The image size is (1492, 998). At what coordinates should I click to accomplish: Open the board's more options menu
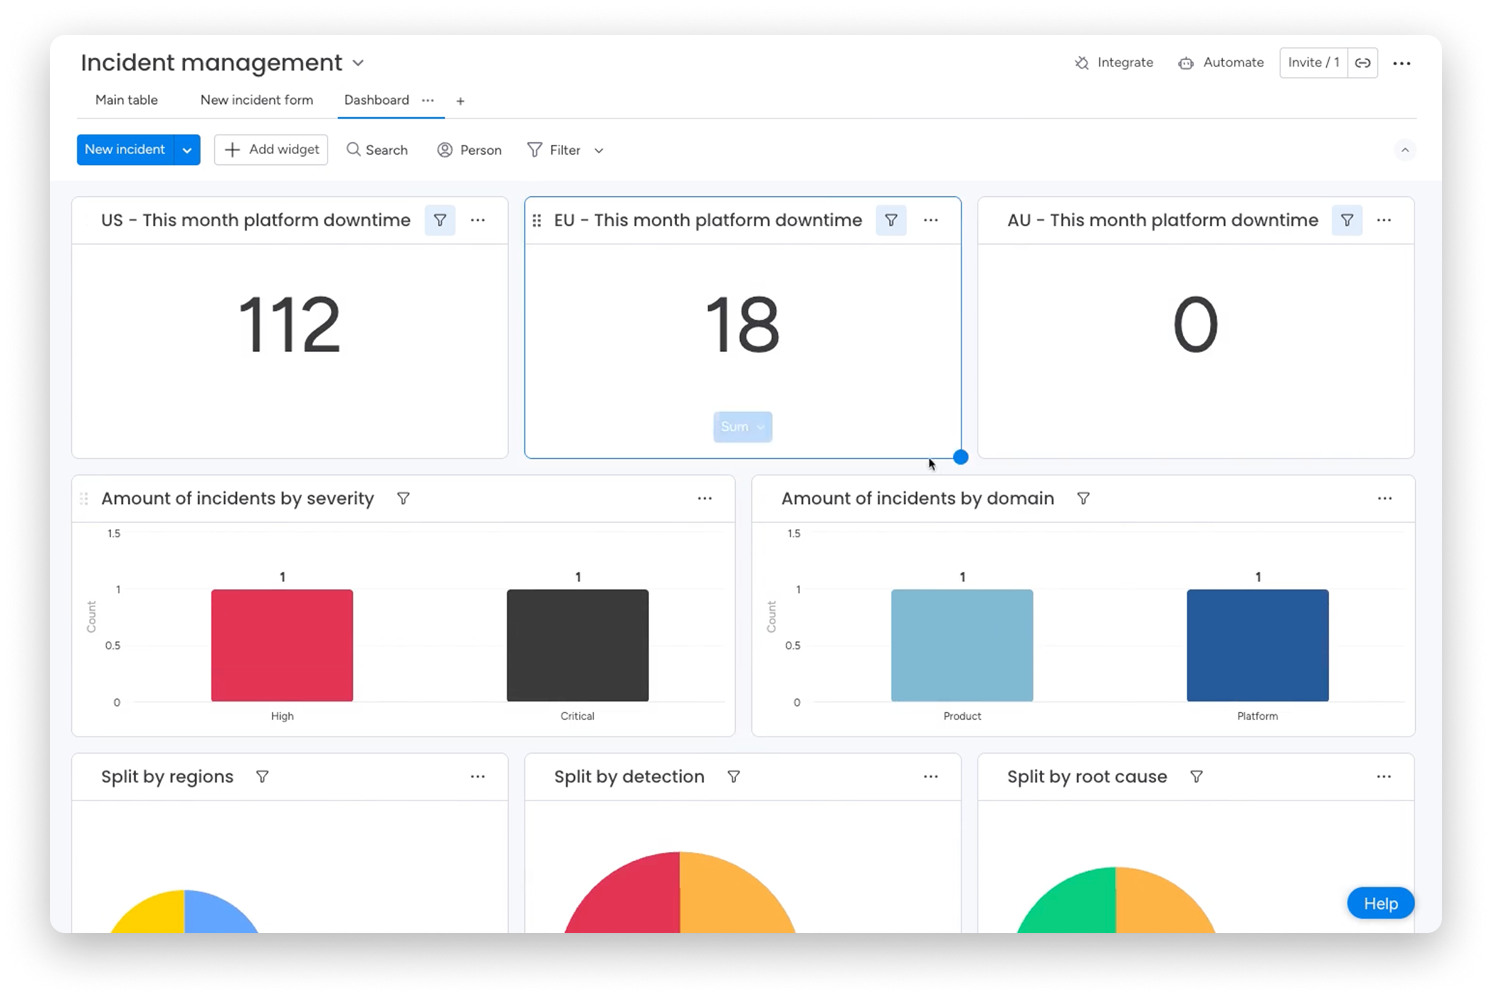1402,63
